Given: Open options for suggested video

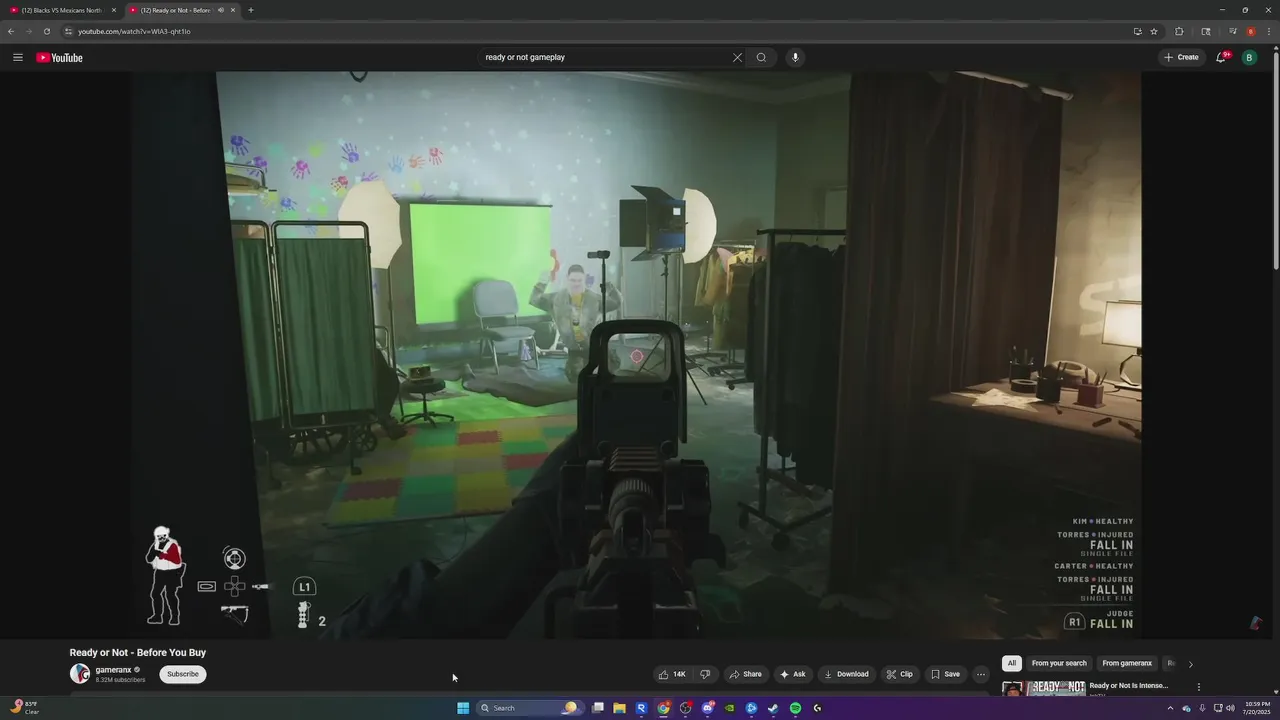Looking at the screenshot, I should pyautogui.click(x=1198, y=687).
